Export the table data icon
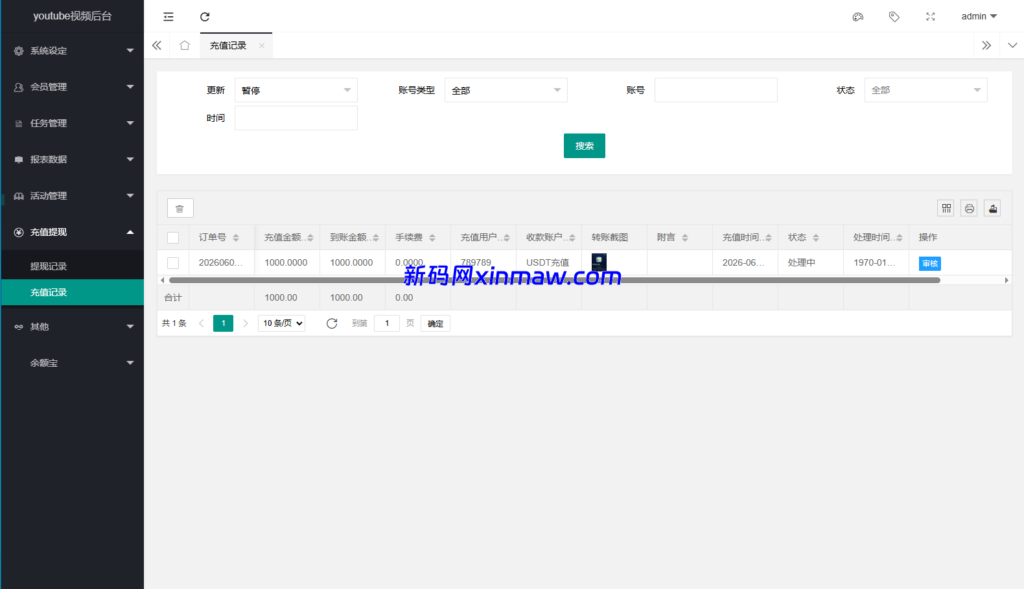This screenshot has width=1024, height=589. (x=992, y=208)
